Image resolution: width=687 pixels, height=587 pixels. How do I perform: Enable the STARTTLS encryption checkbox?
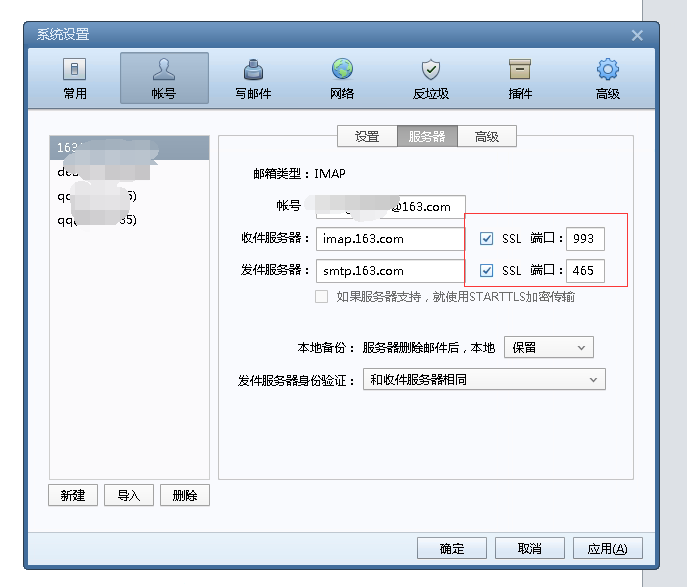tap(322, 297)
